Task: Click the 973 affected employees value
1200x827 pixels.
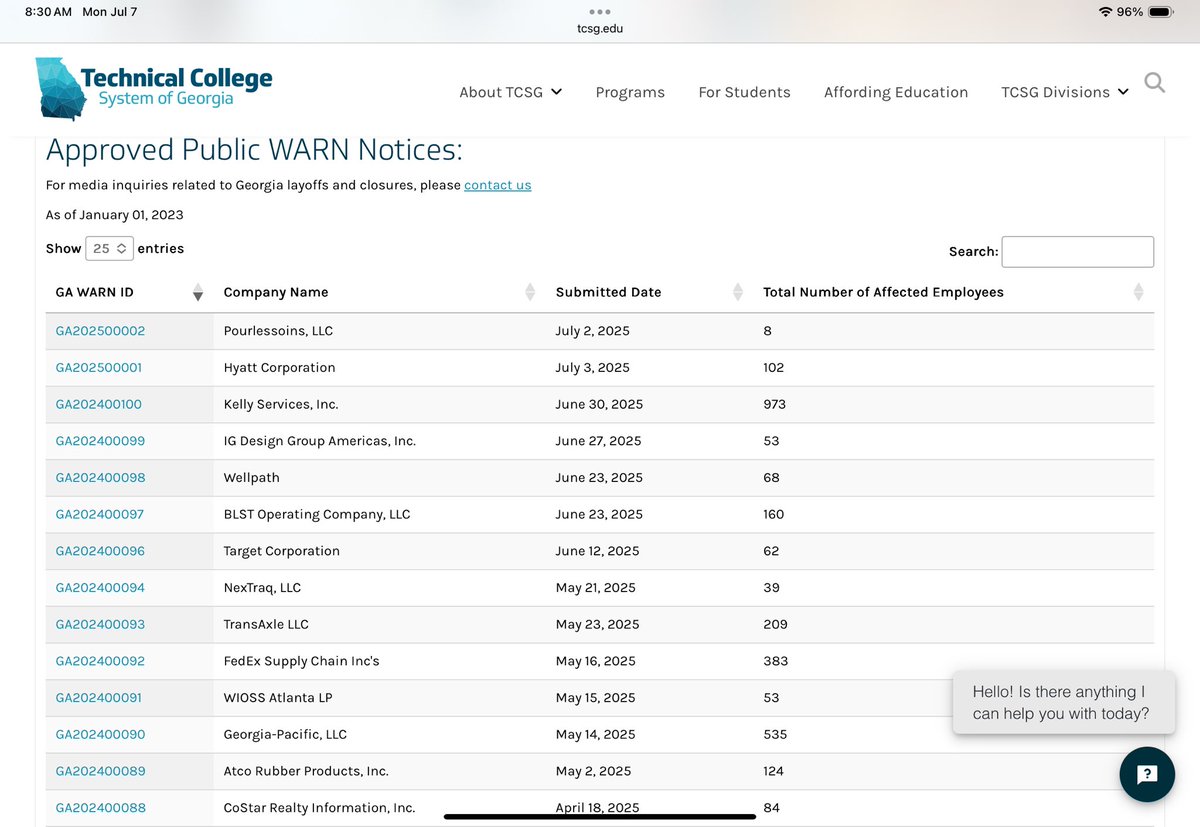Action: pos(774,404)
